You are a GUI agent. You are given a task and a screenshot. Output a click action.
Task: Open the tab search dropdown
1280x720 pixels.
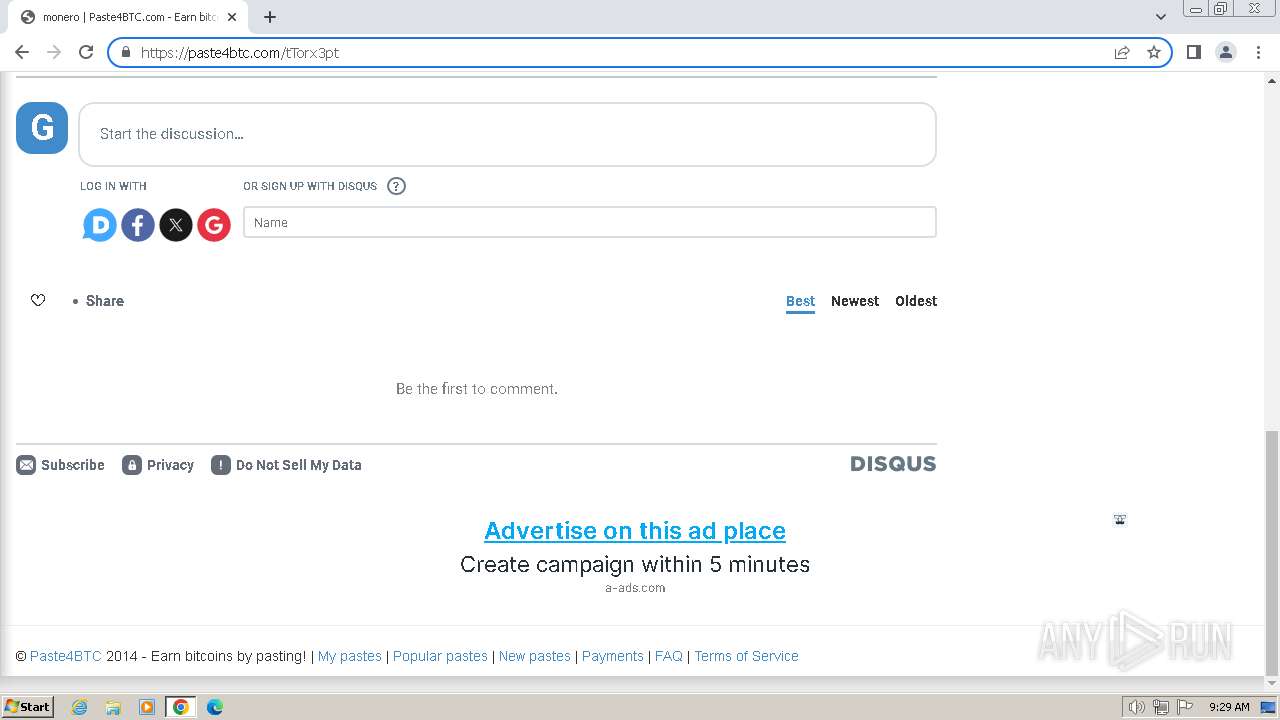pyautogui.click(x=1160, y=17)
